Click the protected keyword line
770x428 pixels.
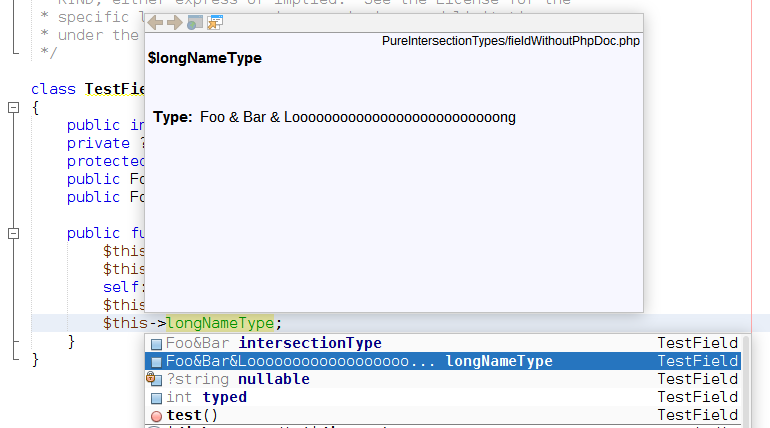point(106,161)
